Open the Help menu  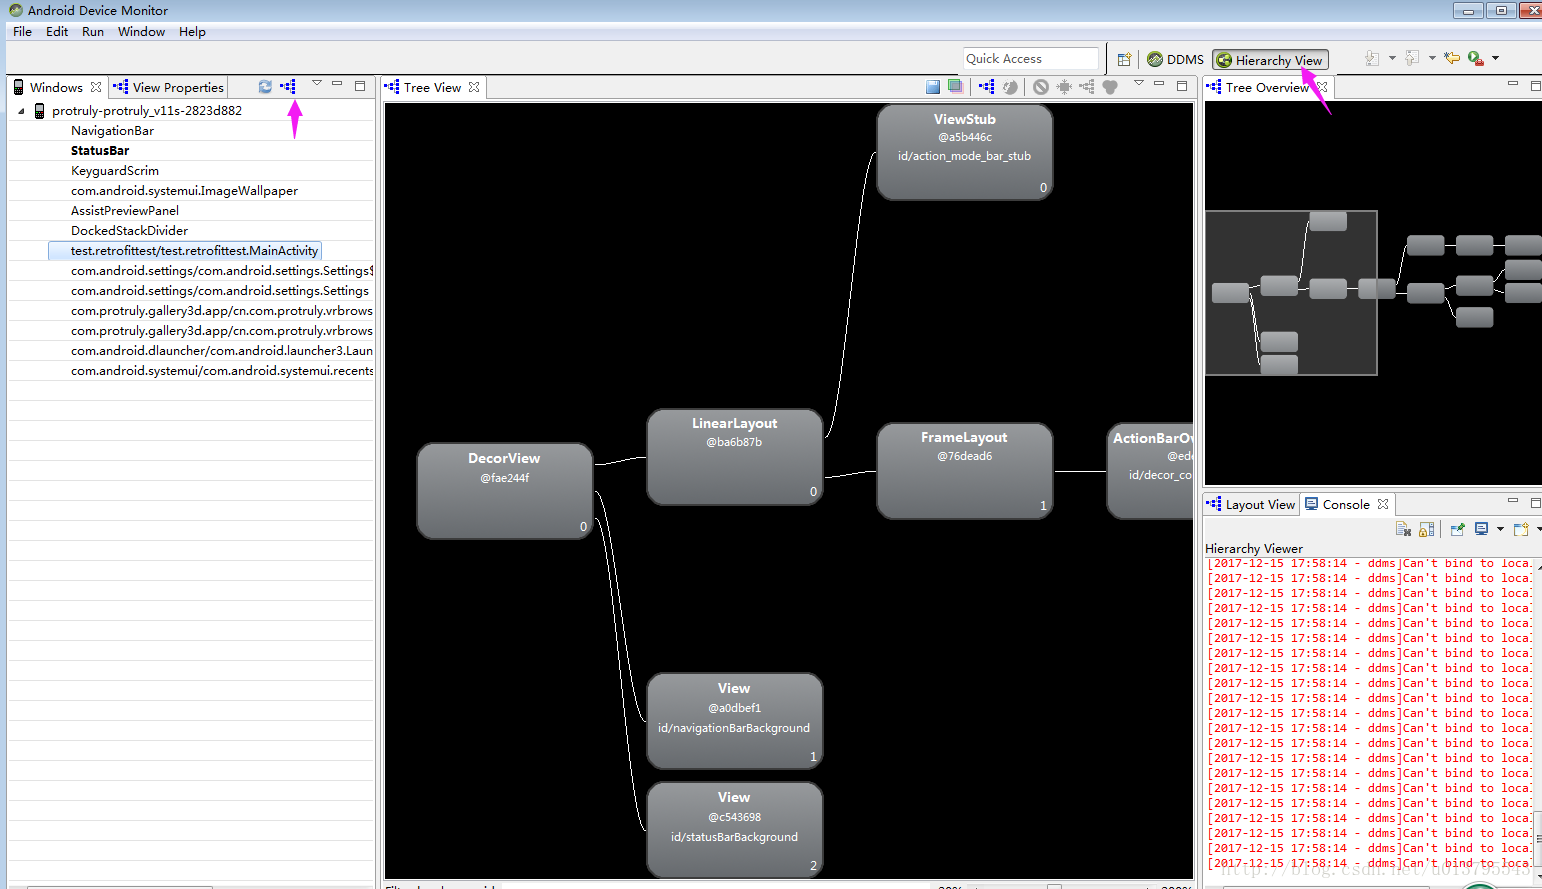coord(192,31)
